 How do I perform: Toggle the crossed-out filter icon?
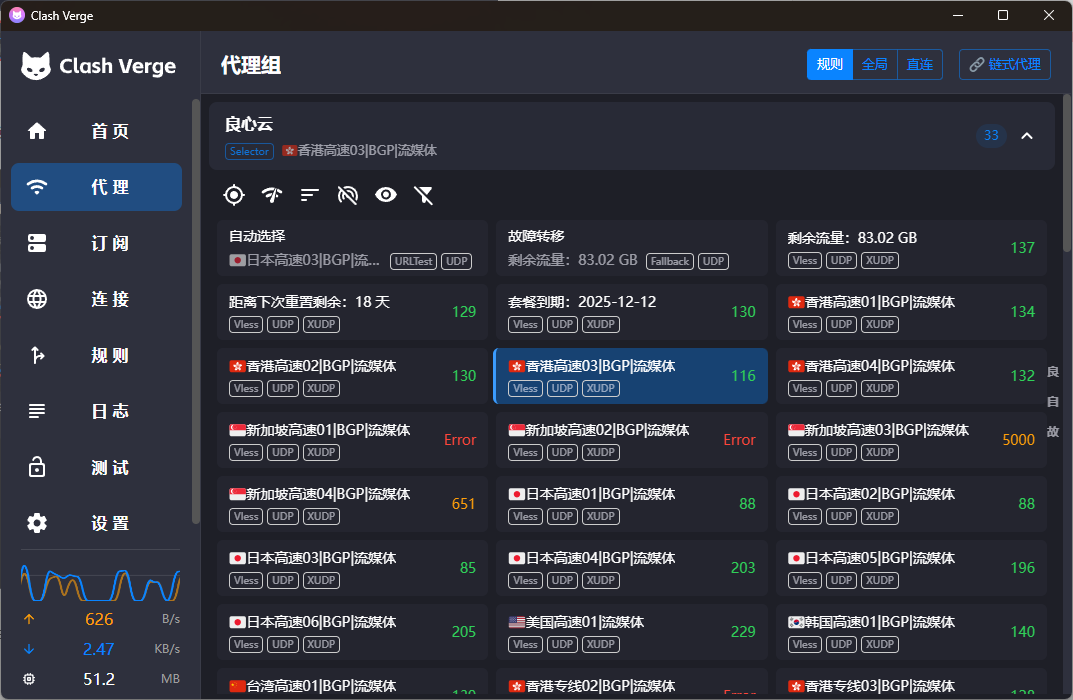(x=424, y=195)
